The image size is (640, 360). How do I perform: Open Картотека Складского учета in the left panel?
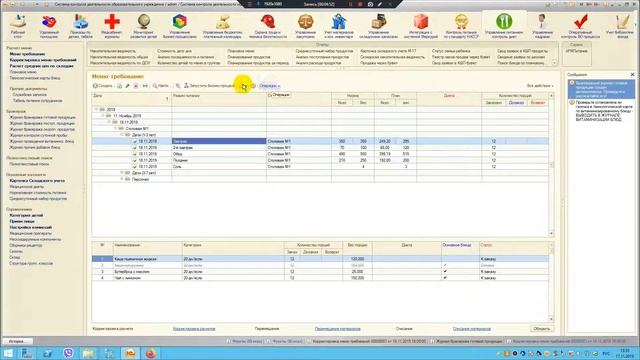(x=37, y=180)
